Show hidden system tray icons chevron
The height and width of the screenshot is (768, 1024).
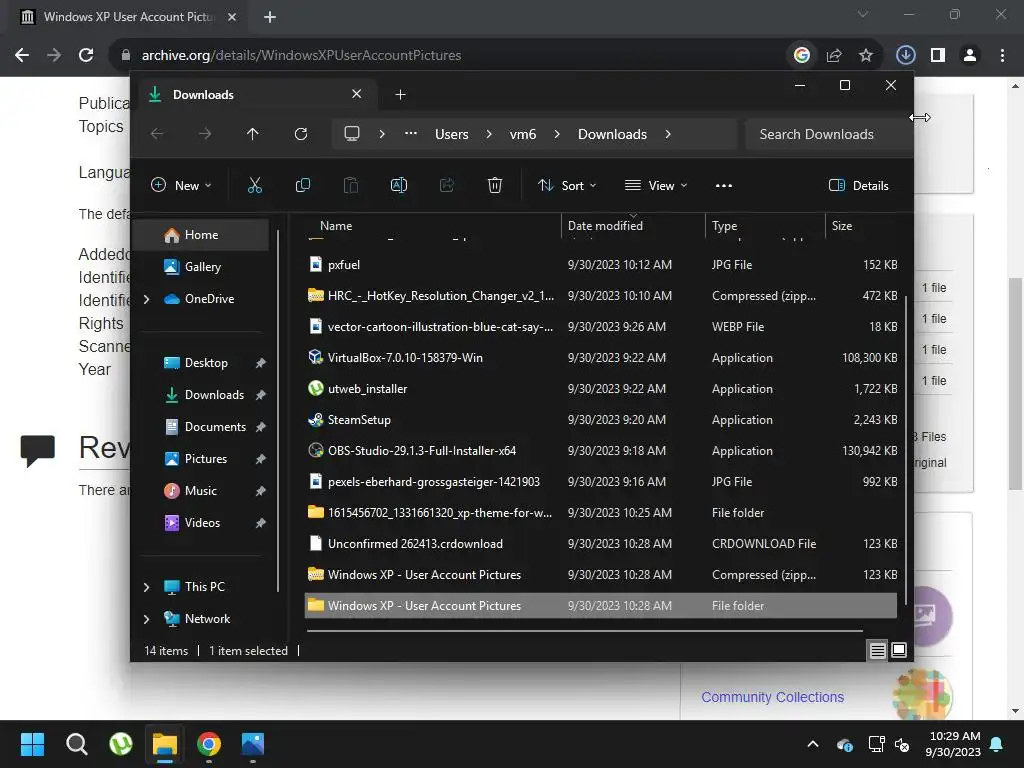[813, 744]
